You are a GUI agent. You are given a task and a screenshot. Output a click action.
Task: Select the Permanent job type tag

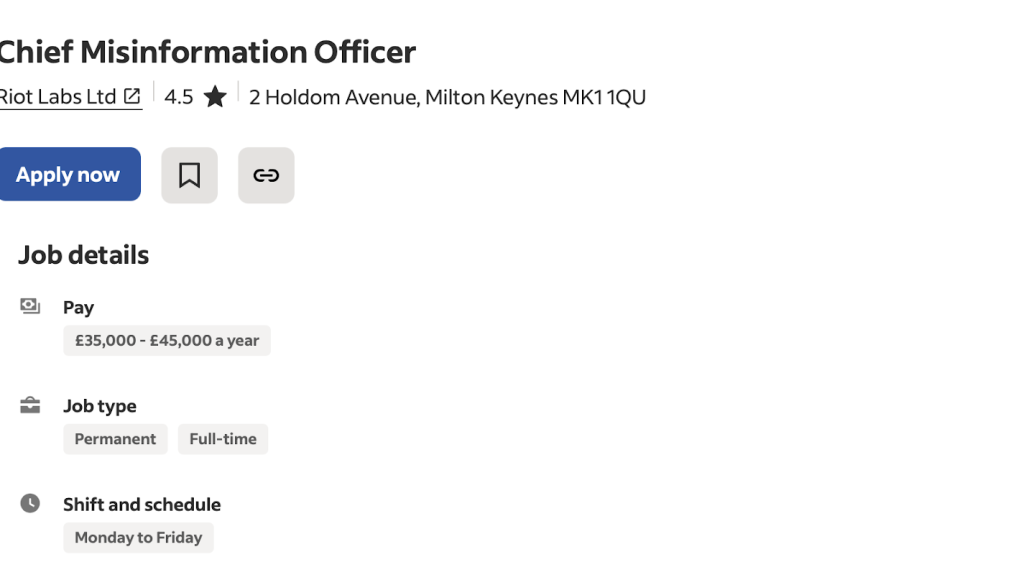114,438
